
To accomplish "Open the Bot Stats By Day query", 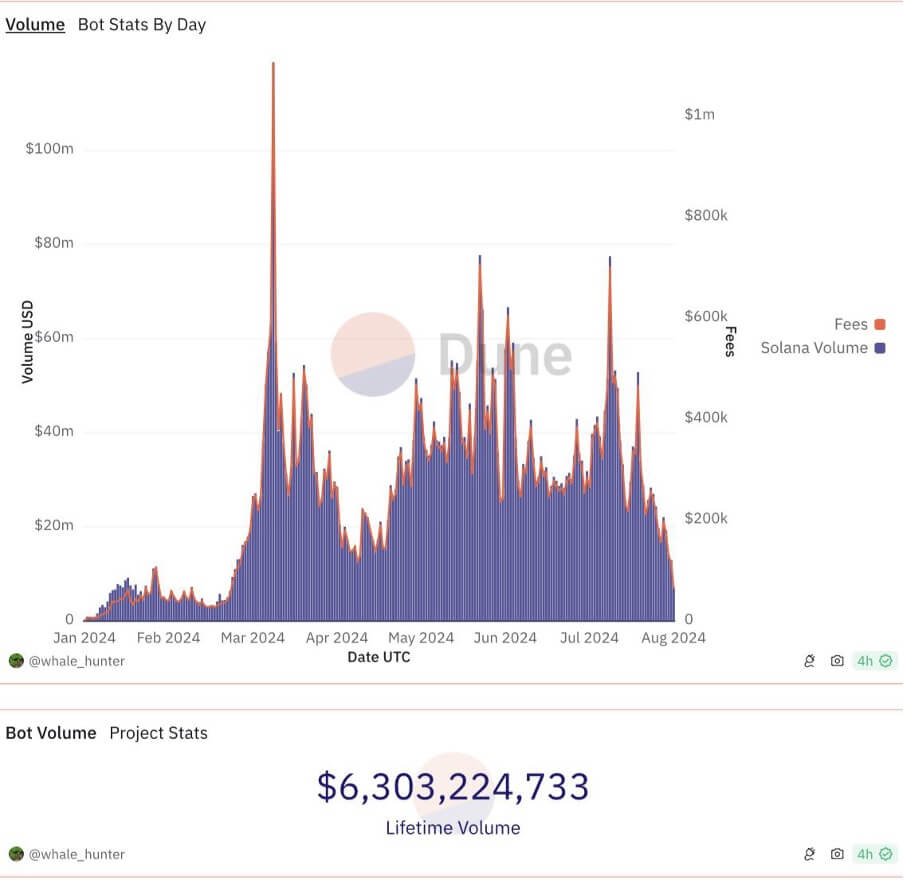I will tap(141, 25).
